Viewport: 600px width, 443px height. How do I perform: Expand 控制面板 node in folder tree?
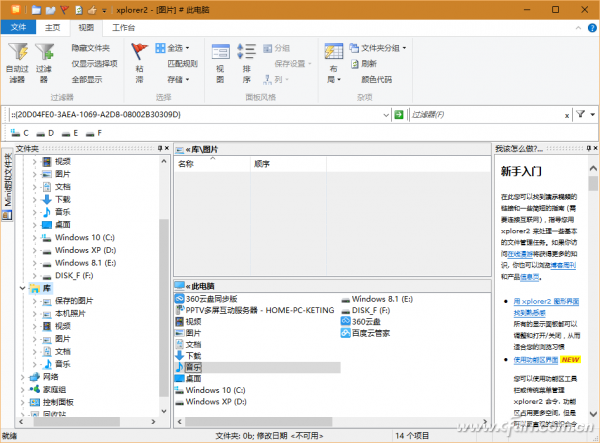point(23,402)
